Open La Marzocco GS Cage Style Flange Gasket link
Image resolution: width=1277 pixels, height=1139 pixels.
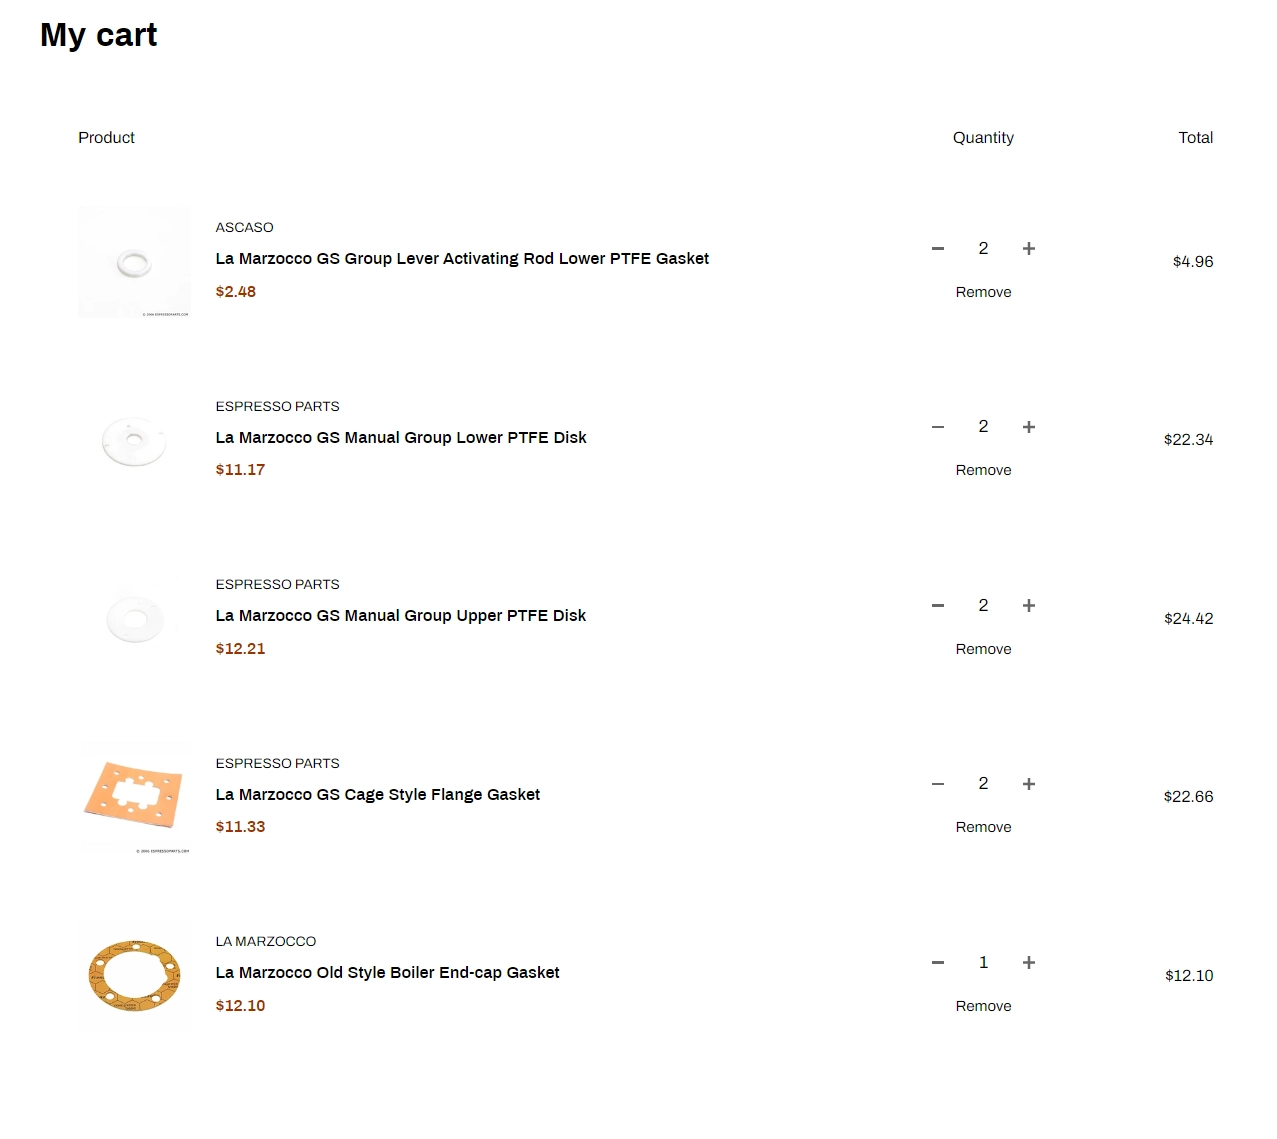click(377, 794)
